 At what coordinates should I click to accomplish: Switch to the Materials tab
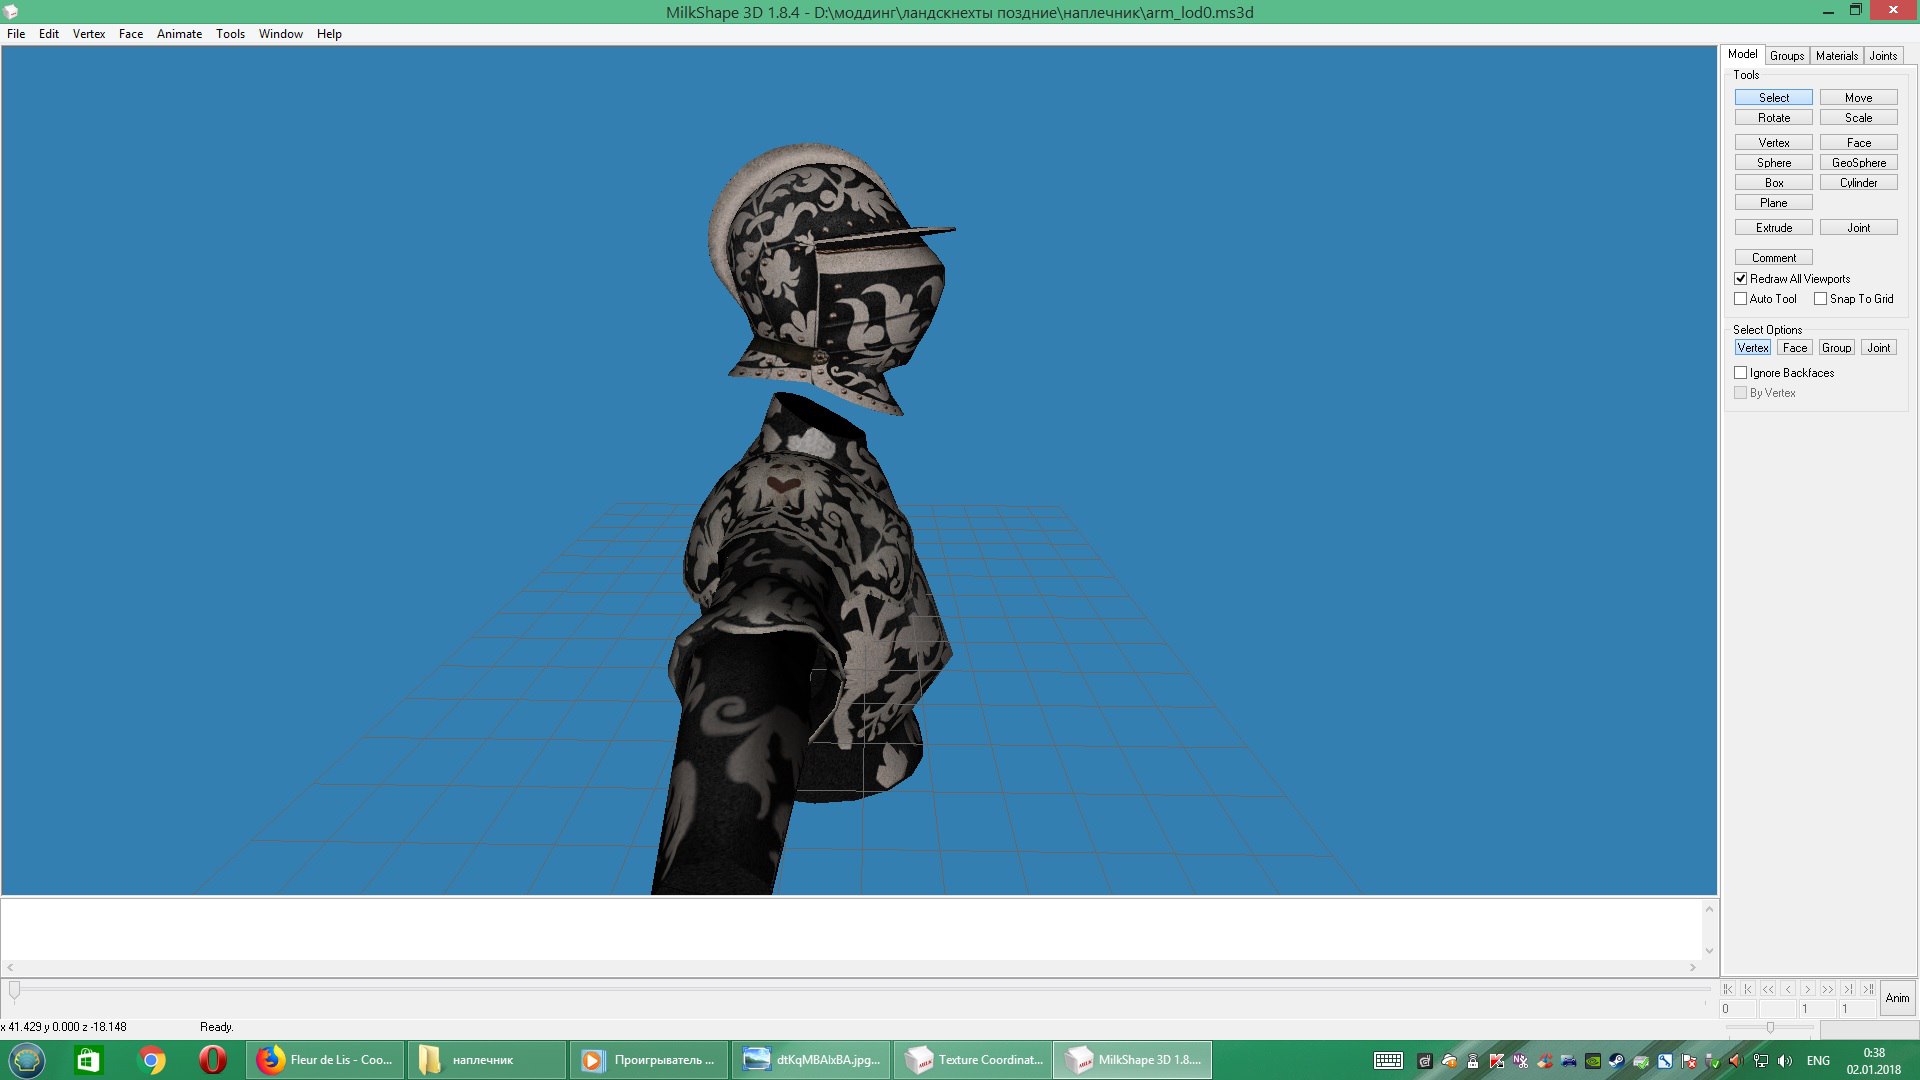[x=1836, y=56]
